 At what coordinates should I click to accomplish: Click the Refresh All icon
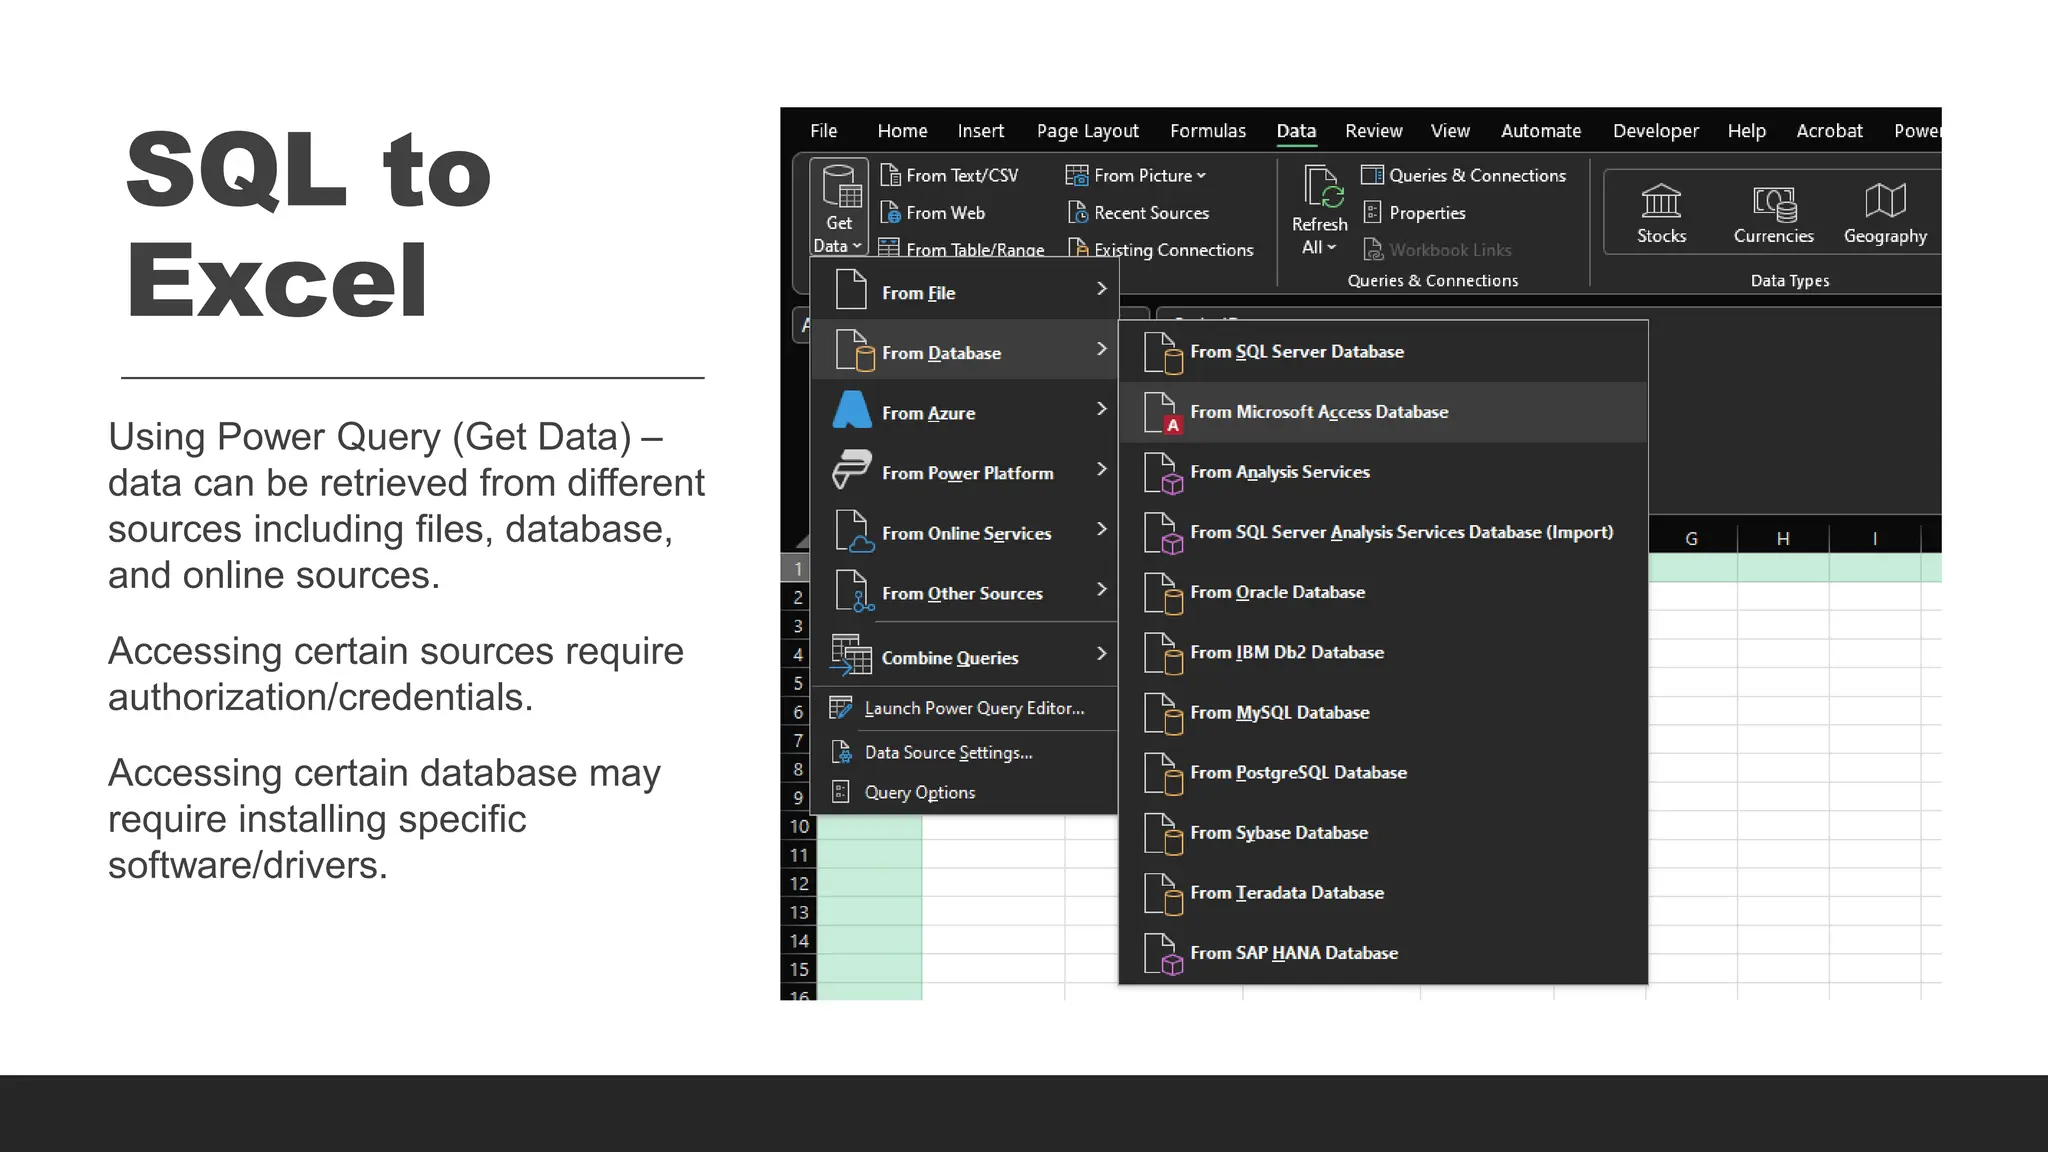point(1322,187)
